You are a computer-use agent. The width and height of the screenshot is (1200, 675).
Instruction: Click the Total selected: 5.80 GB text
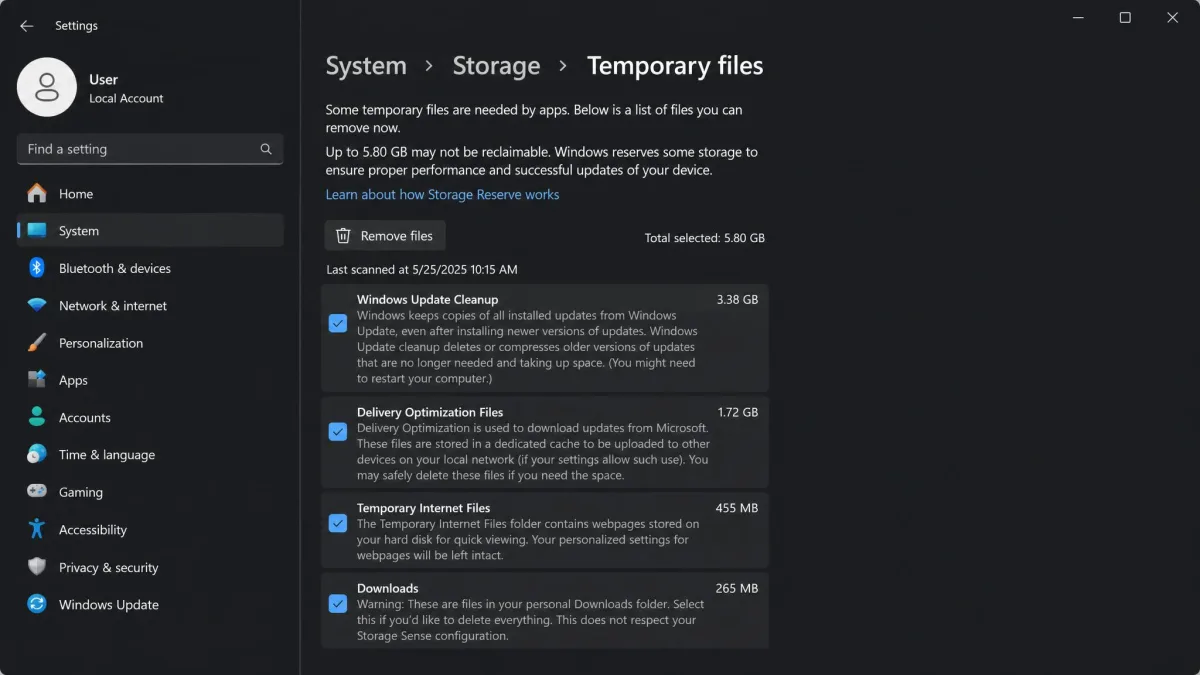point(705,238)
